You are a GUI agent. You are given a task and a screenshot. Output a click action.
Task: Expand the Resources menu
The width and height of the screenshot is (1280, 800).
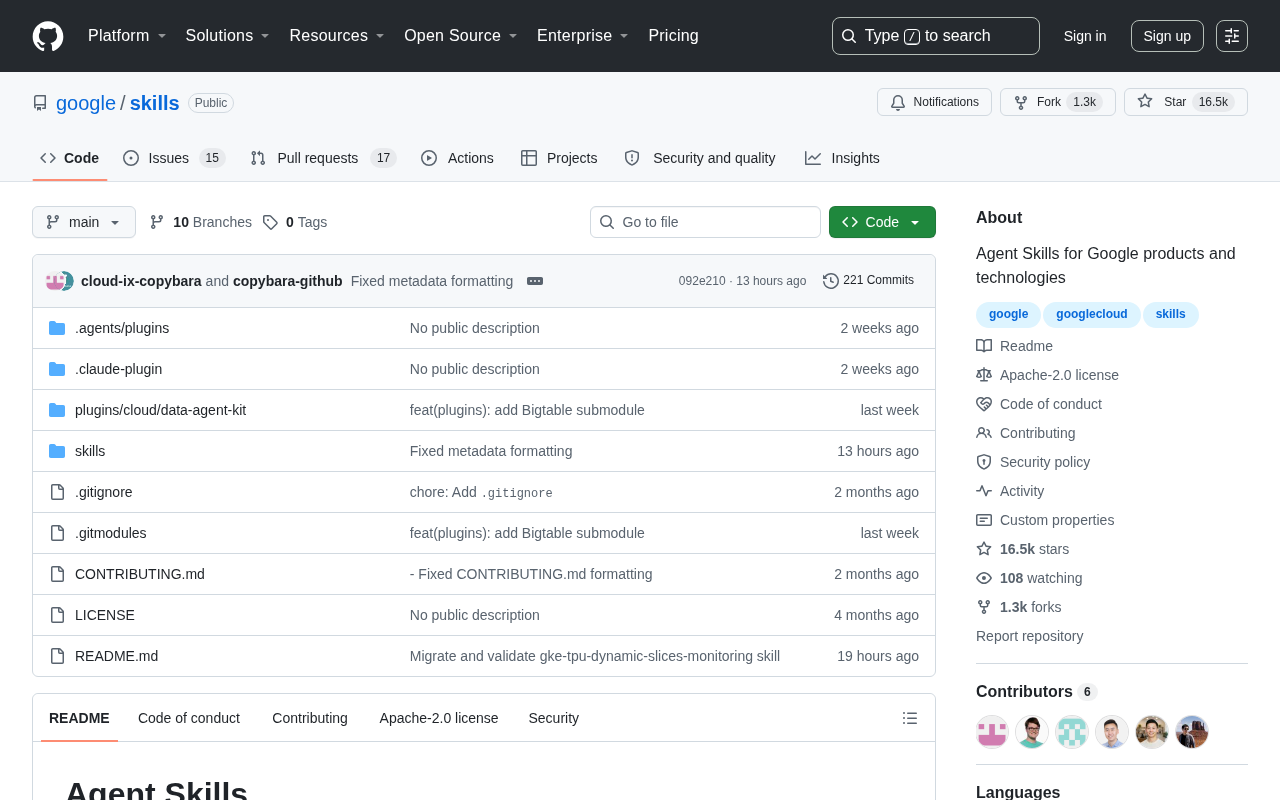point(337,36)
